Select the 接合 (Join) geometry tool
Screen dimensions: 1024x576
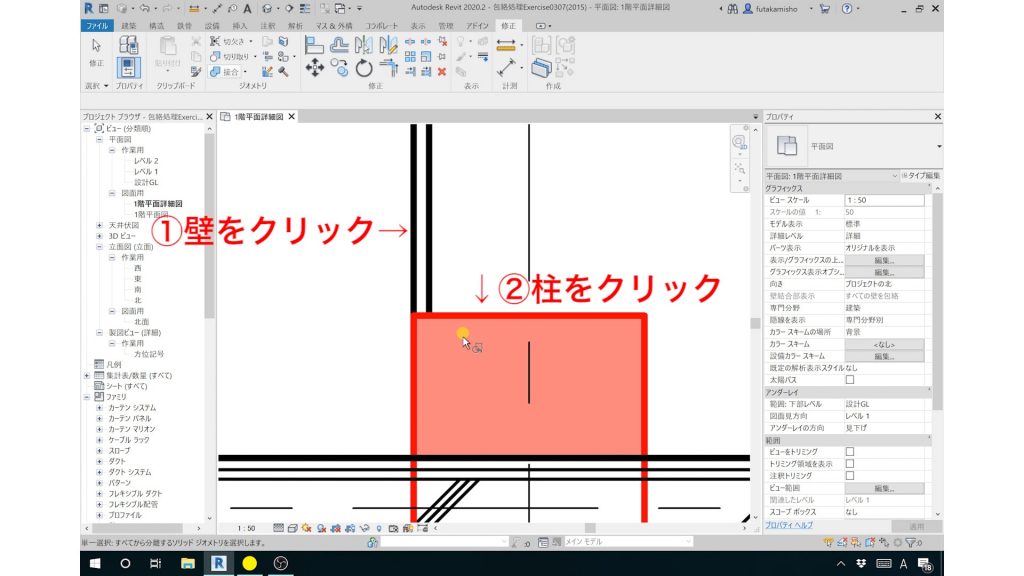(x=225, y=71)
